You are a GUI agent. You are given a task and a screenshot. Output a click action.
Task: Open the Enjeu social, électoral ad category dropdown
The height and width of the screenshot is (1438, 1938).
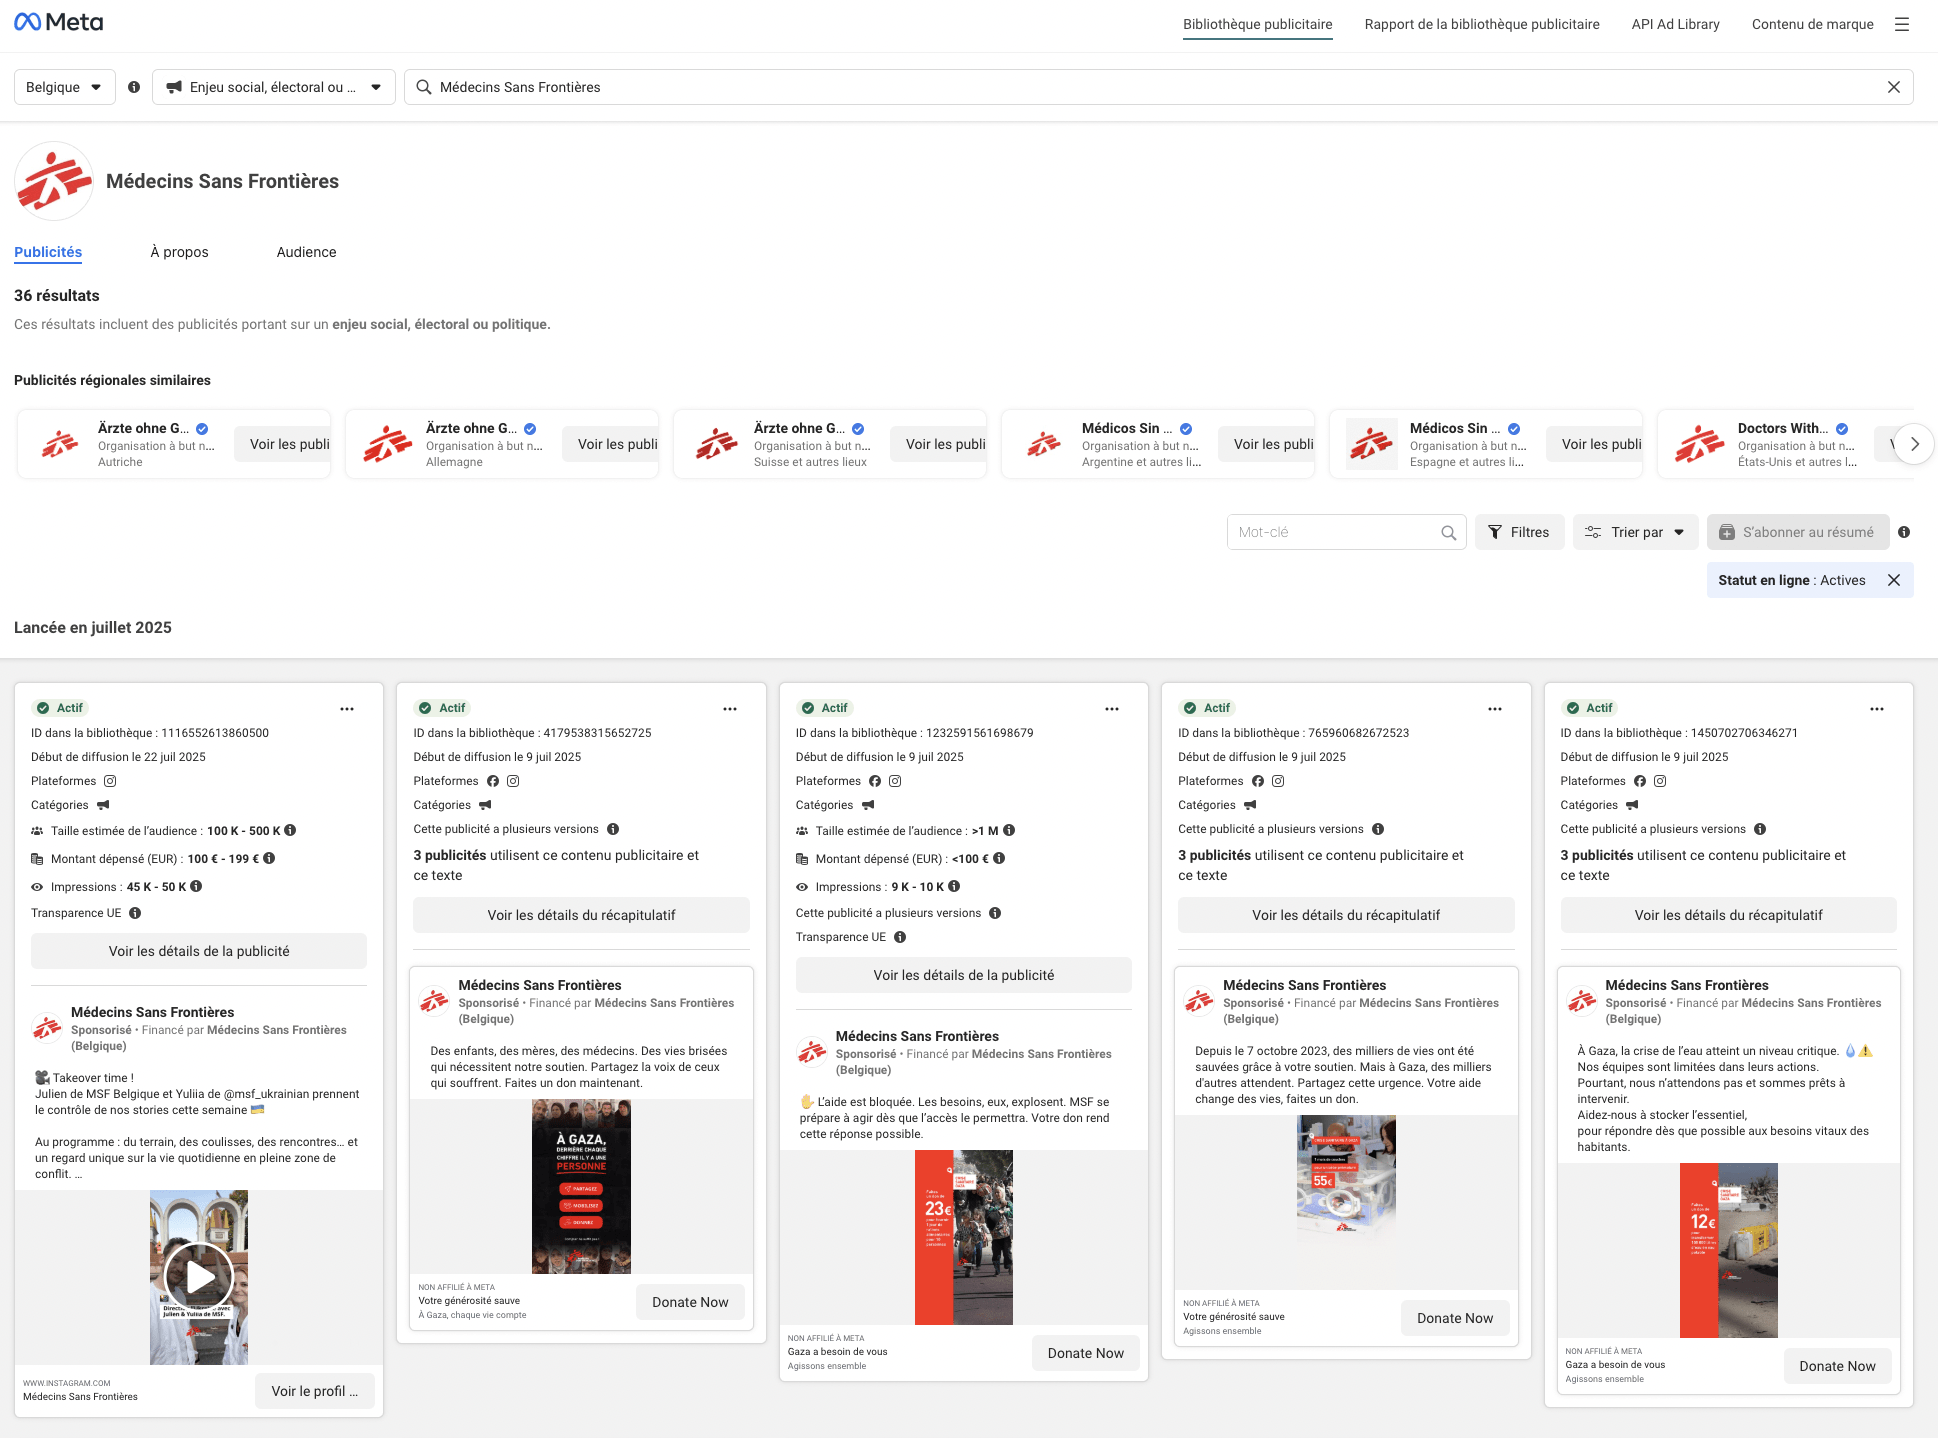point(274,87)
